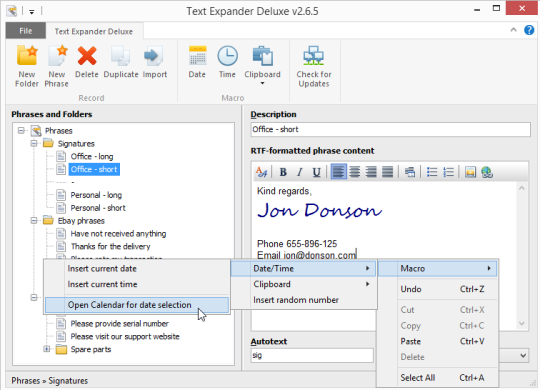Duplicate the selected phrase
540x390 pixels.
pyautogui.click(x=121, y=62)
